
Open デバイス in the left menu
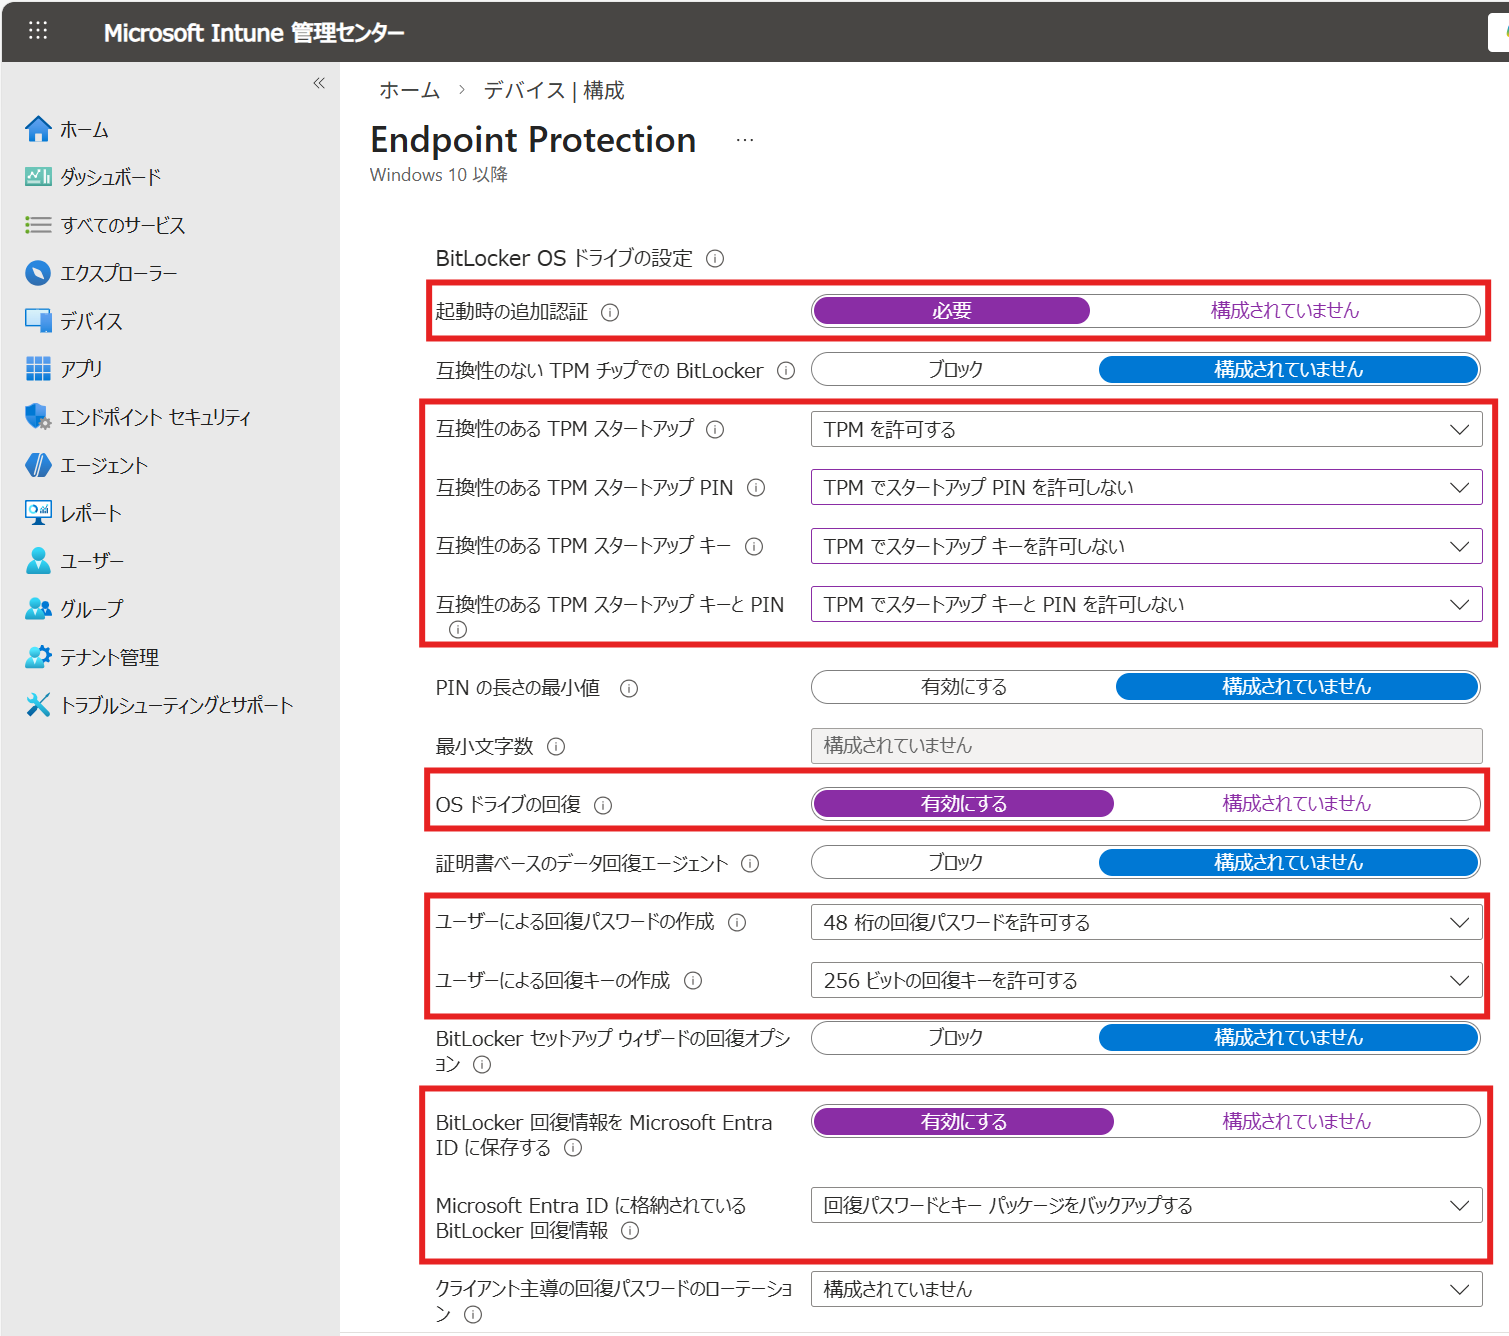91,321
